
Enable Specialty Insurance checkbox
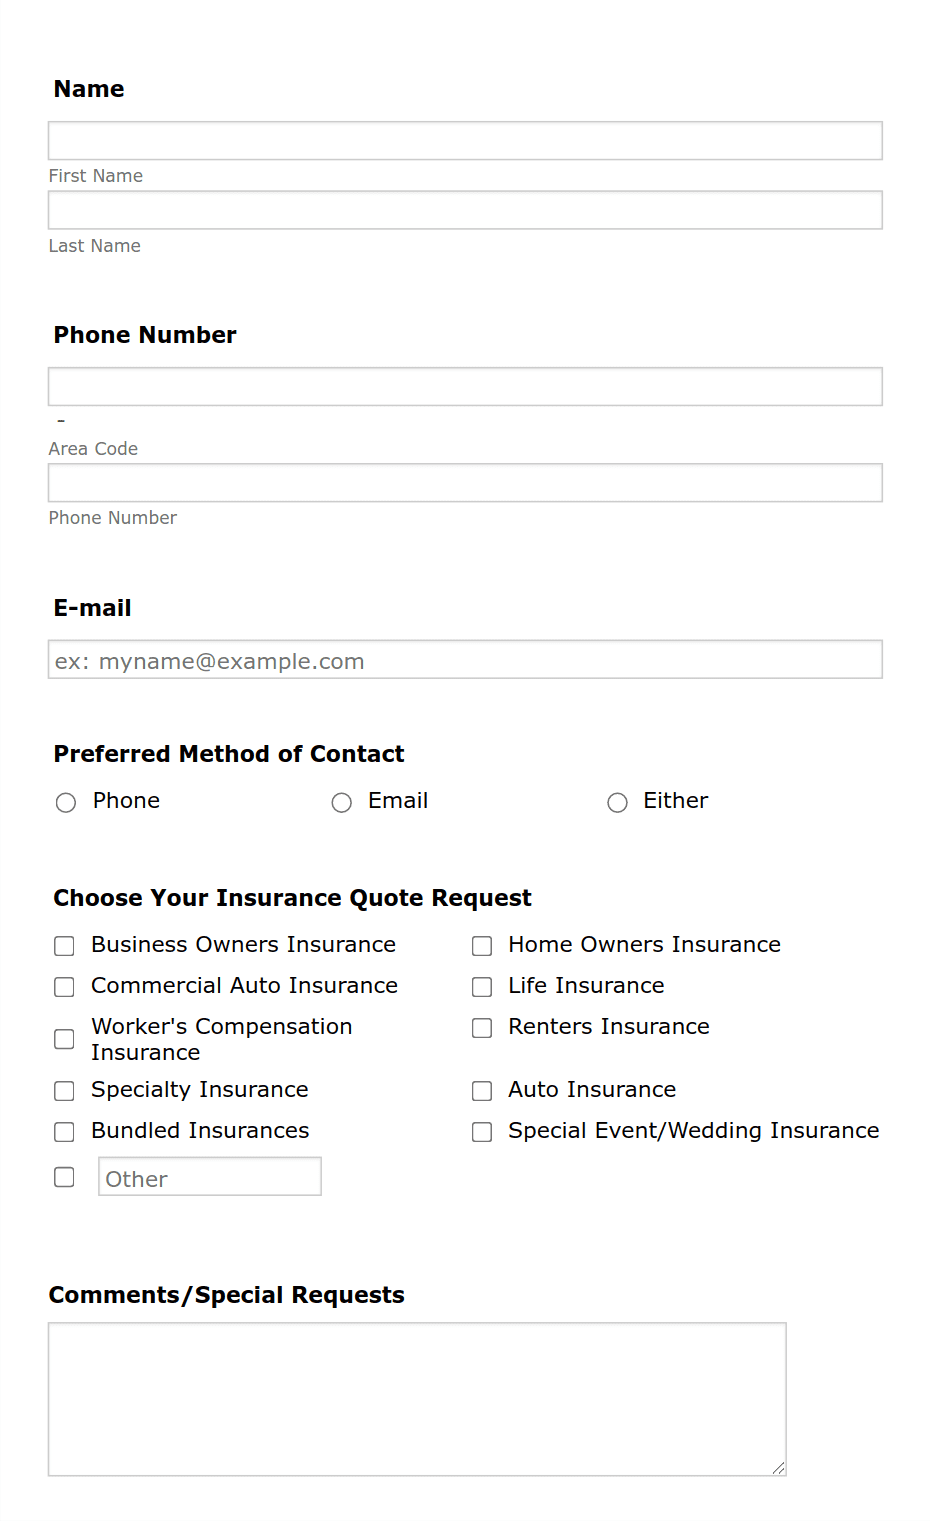click(63, 1090)
